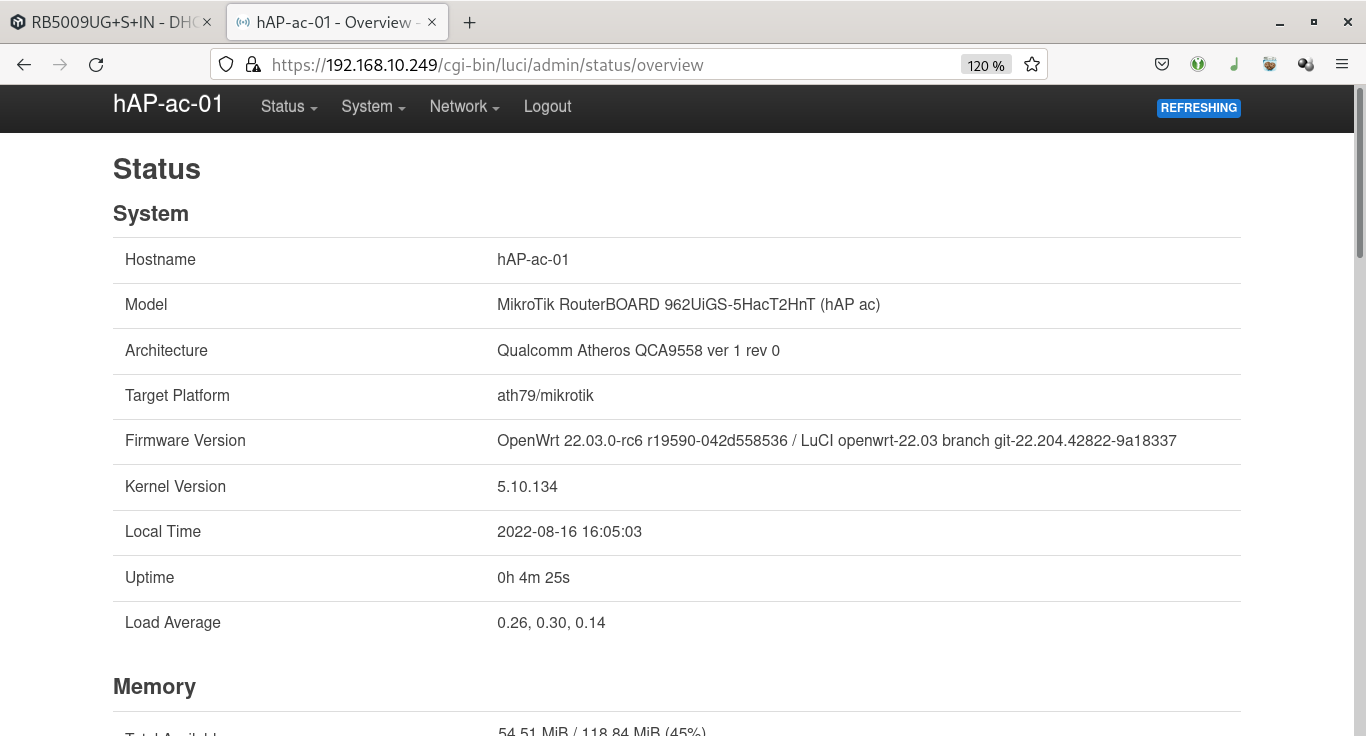
Task: Expand the System dropdown menu
Action: tap(373, 107)
